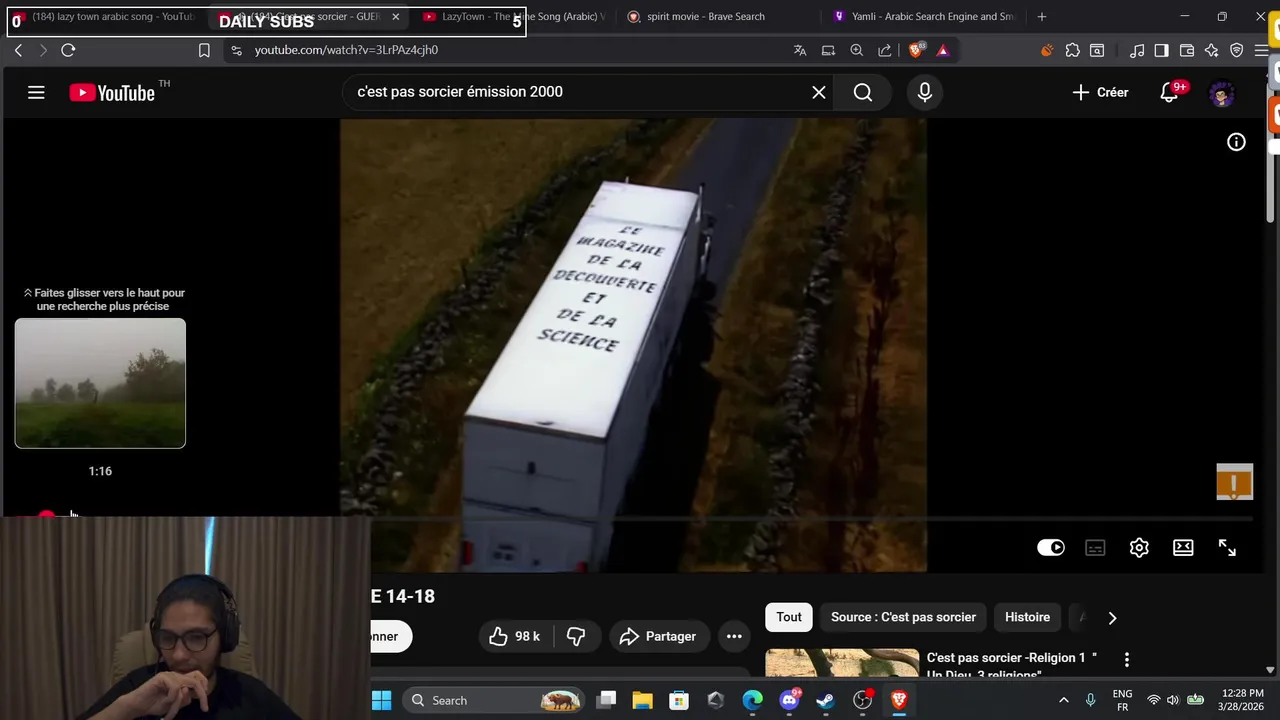Go to the YouTube home logo
This screenshot has height=720, width=1280.
point(112,92)
